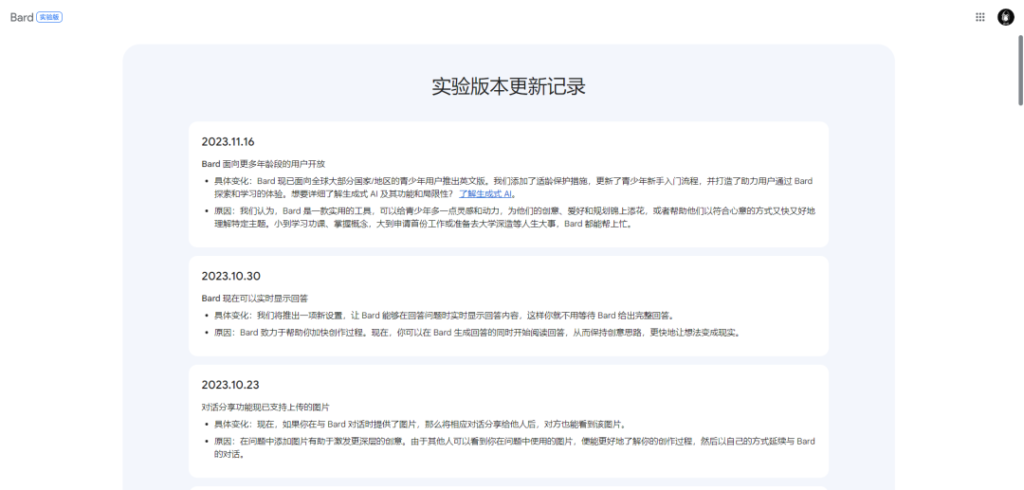1024x490 pixels.
Task: Select the 2023.10.23 date heading
Action: coord(231,385)
